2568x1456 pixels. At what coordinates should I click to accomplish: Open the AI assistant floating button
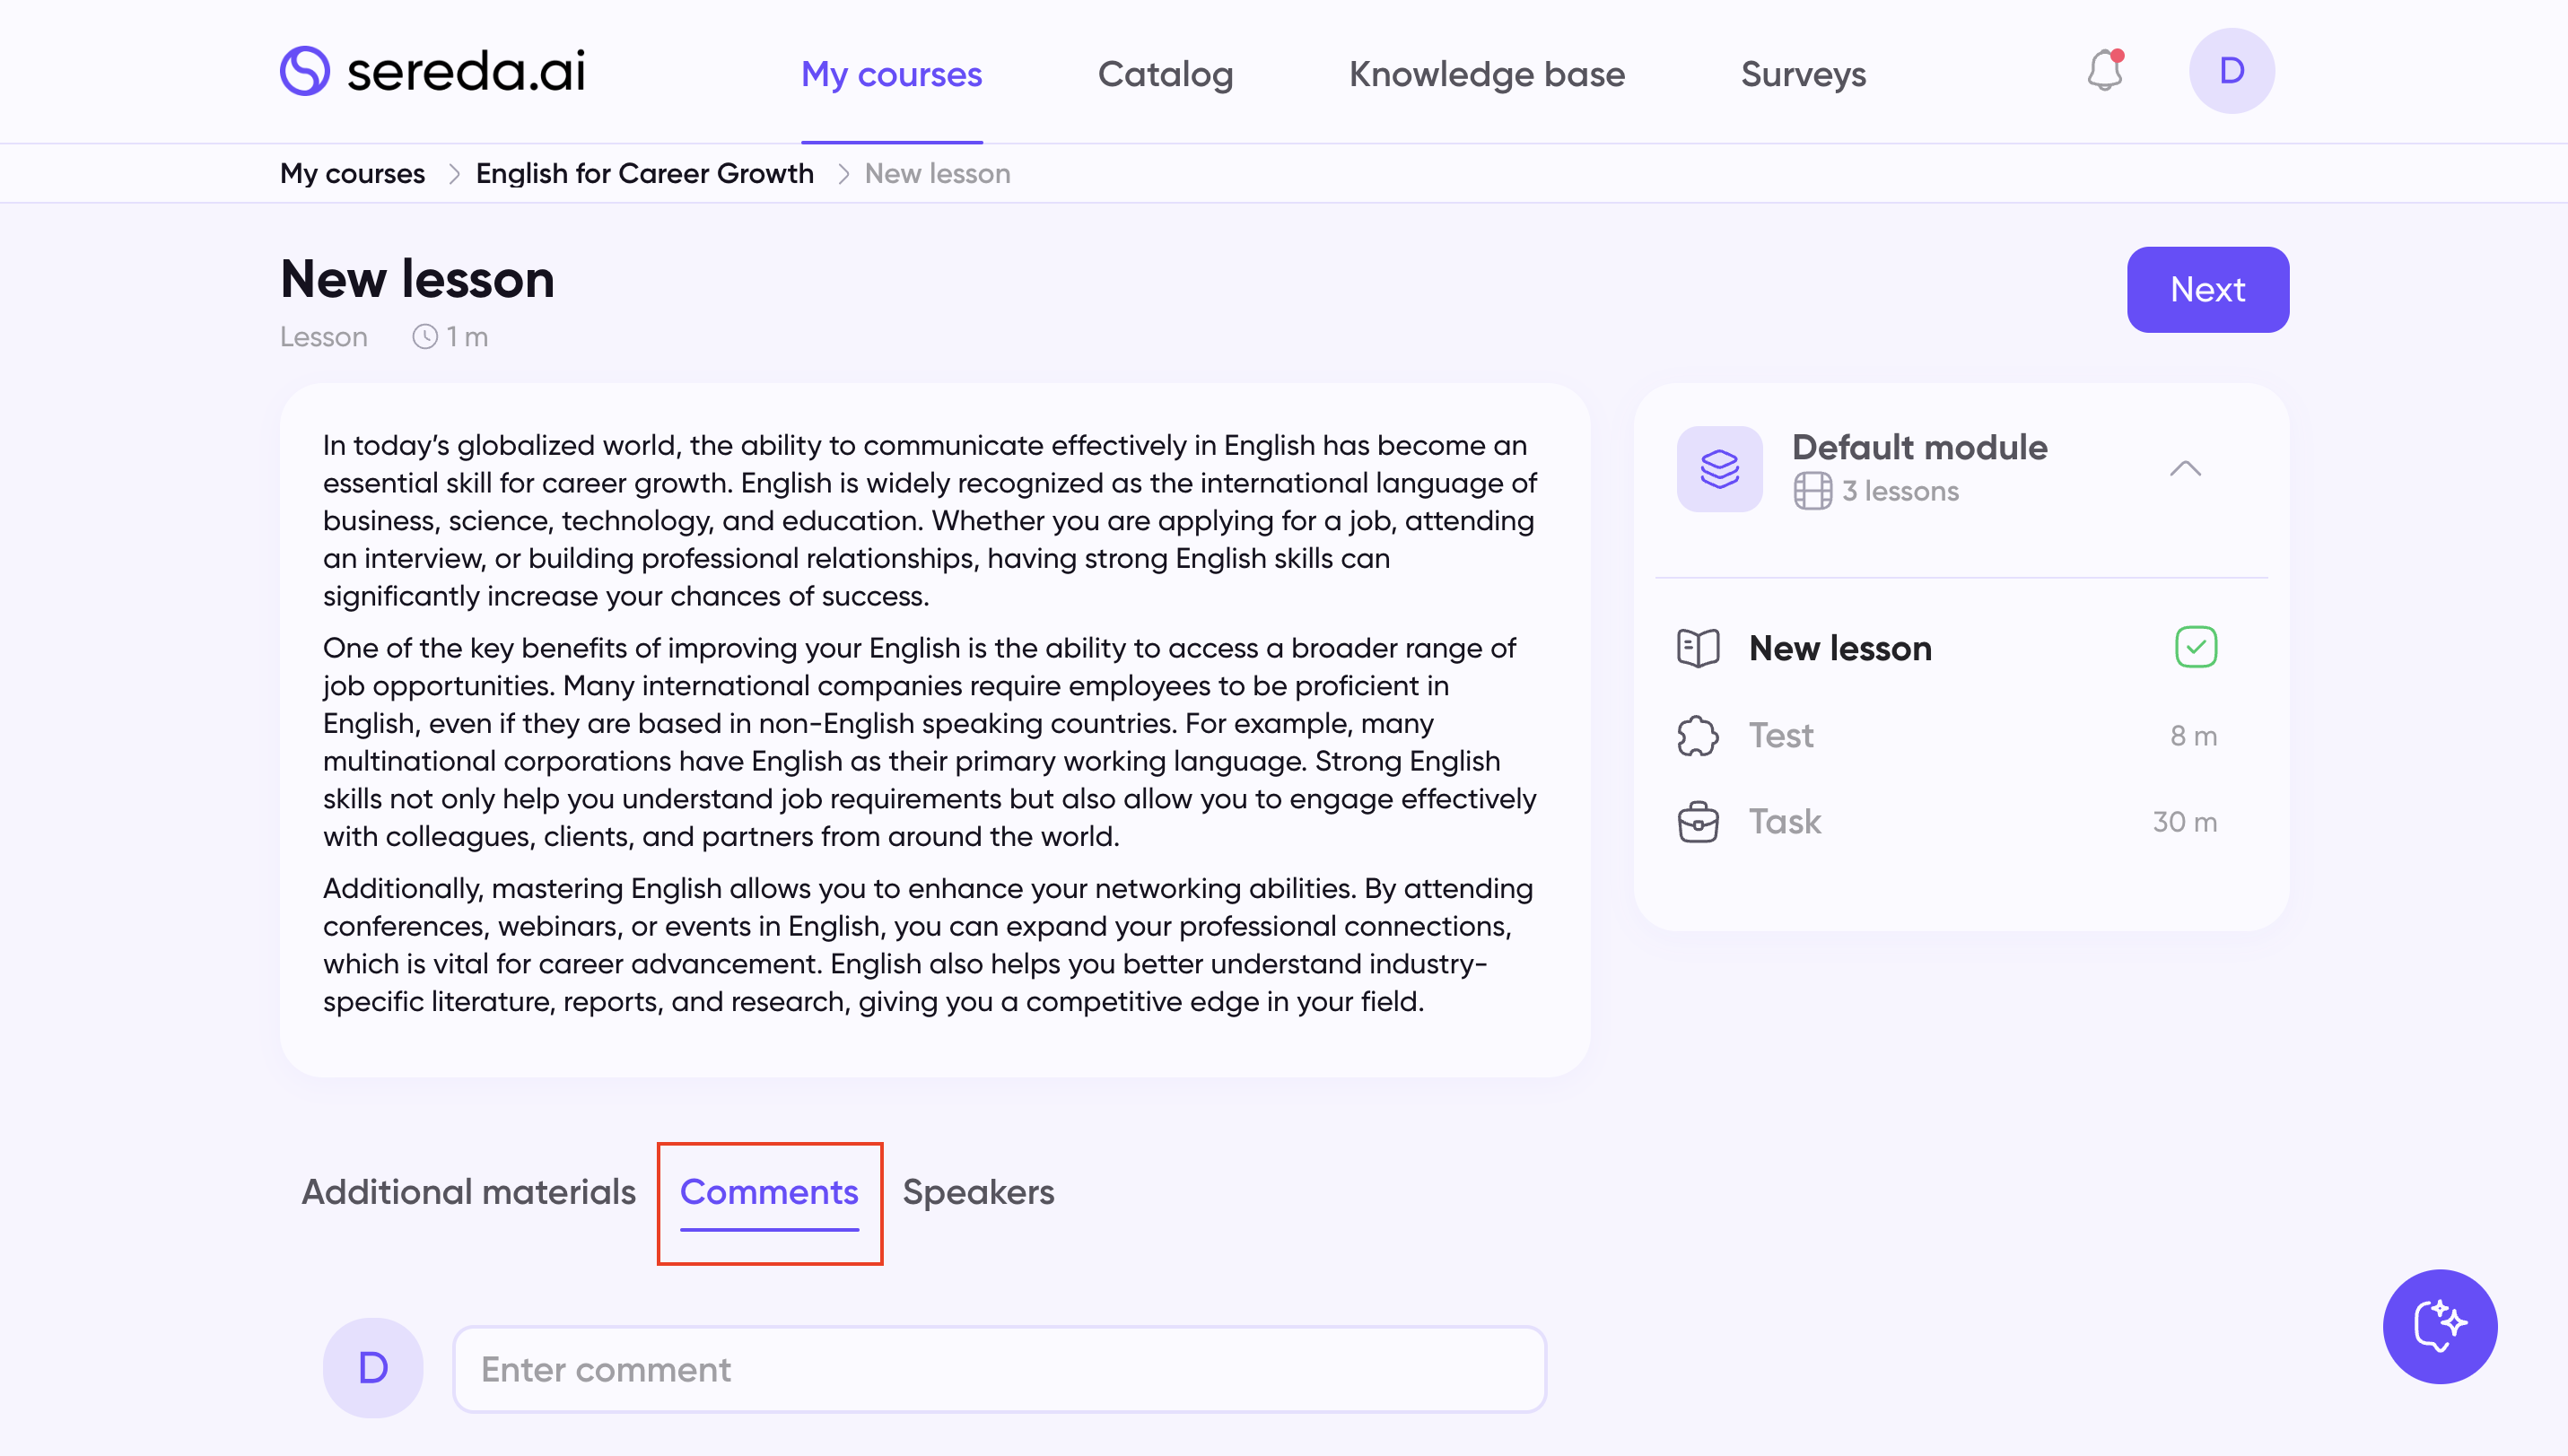click(x=2439, y=1326)
